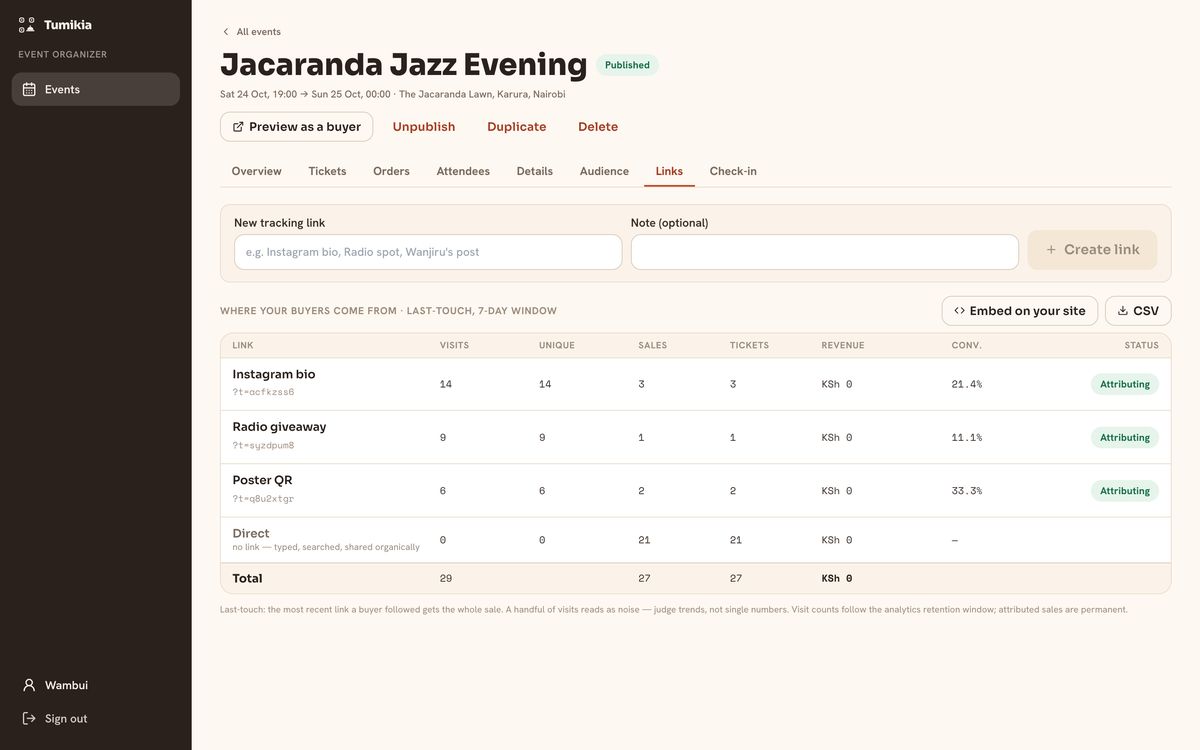Click the Sign out arrow icon
1200x750 pixels.
[29, 718]
